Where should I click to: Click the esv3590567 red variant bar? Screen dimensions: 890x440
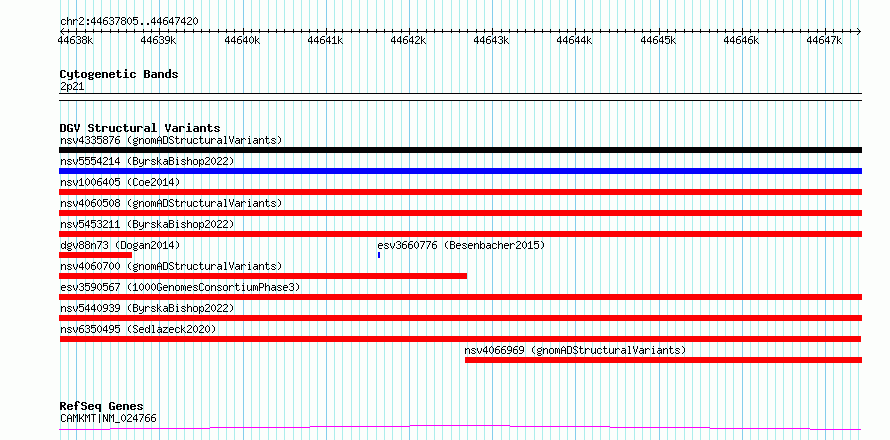point(460,297)
